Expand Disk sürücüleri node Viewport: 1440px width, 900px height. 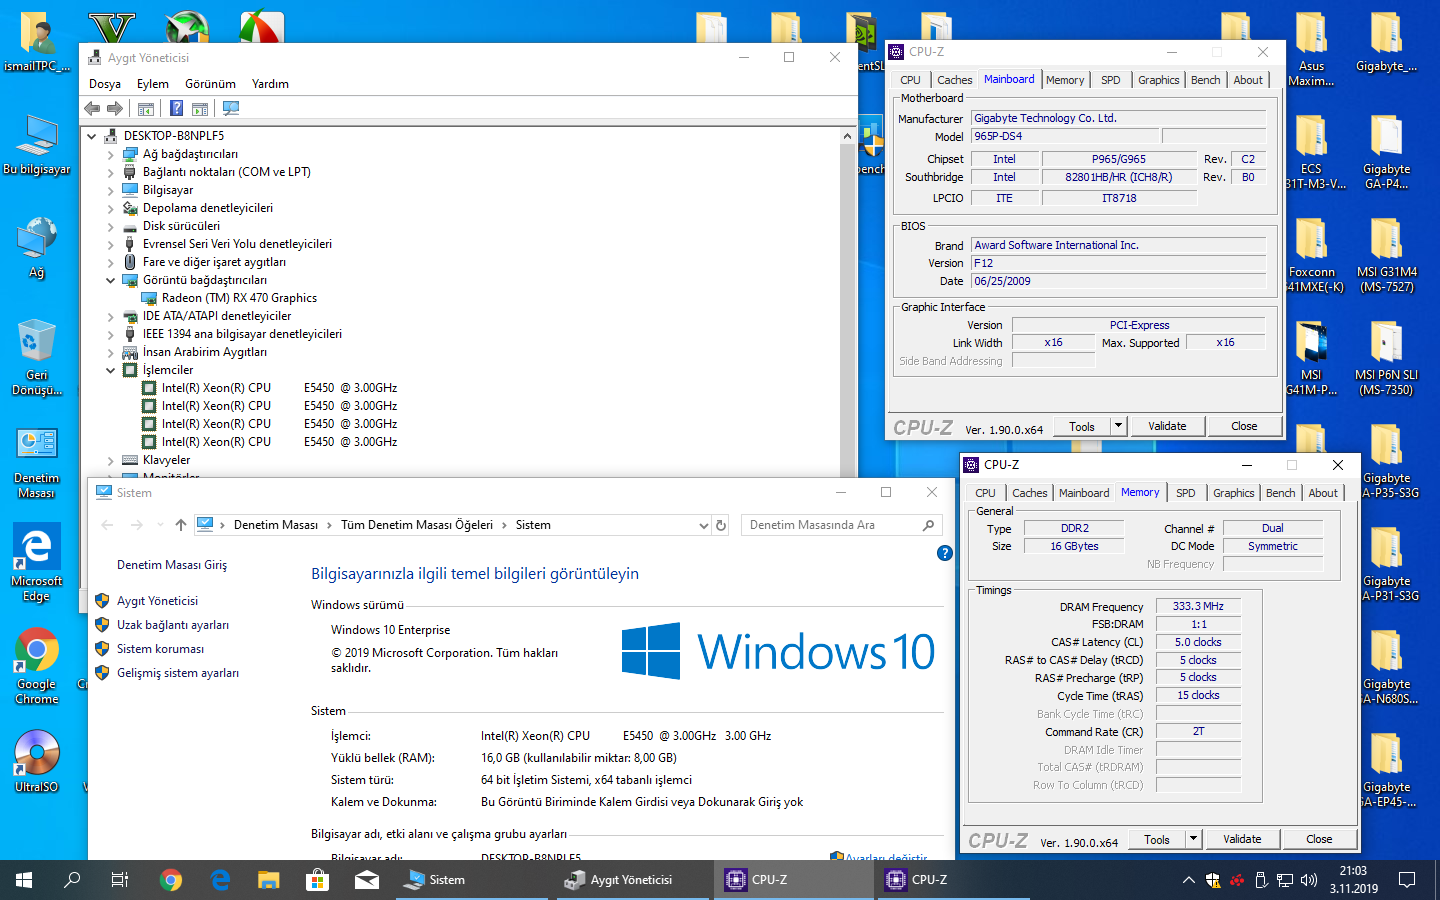click(111, 227)
